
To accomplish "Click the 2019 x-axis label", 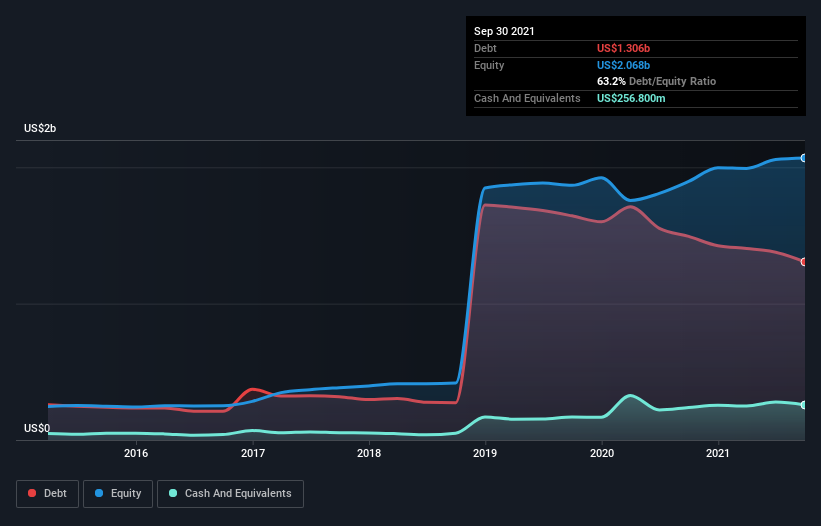I will click(485, 453).
